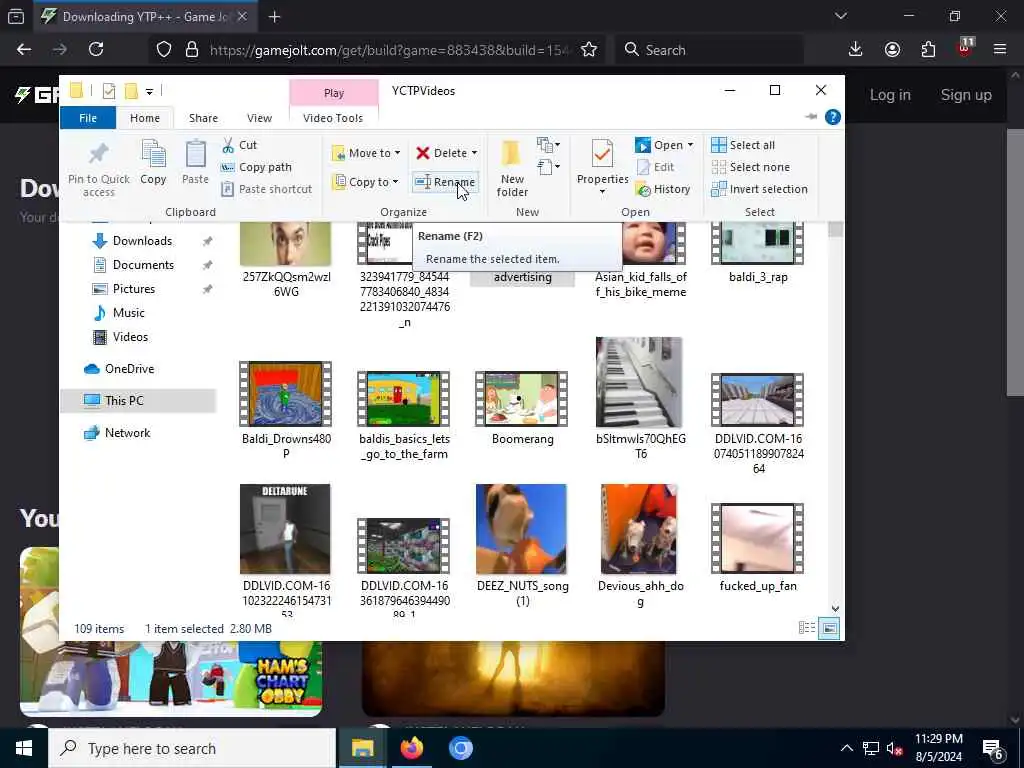Open Firefox Downloads arrow icon
Image resolution: width=1024 pixels, height=768 pixels.
(x=856, y=50)
